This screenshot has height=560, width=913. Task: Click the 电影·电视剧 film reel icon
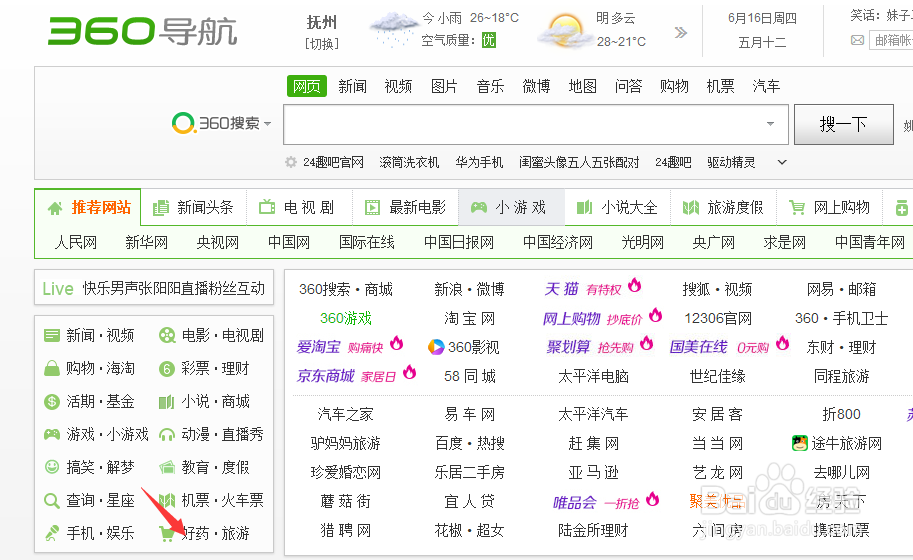click(x=167, y=335)
